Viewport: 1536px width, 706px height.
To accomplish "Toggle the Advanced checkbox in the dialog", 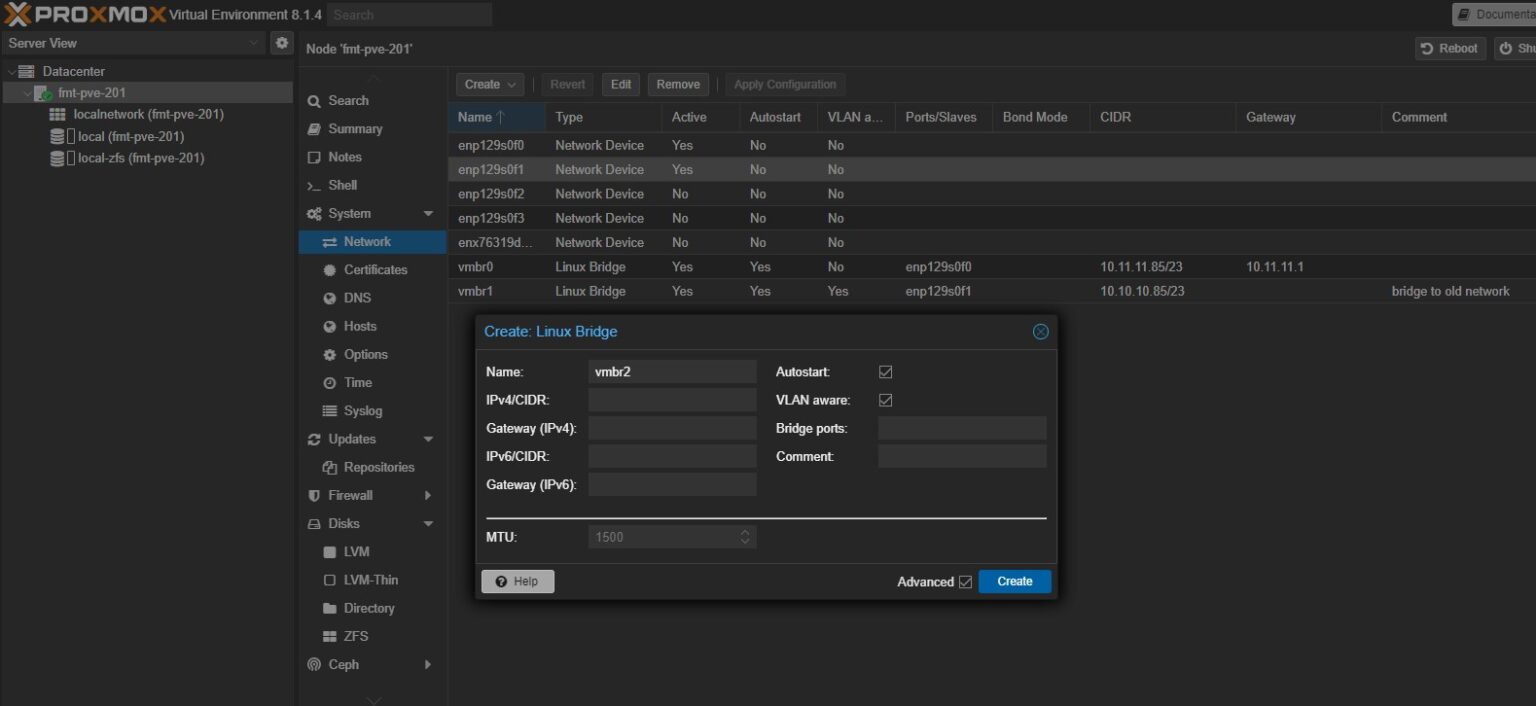I will pyautogui.click(x=964, y=581).
